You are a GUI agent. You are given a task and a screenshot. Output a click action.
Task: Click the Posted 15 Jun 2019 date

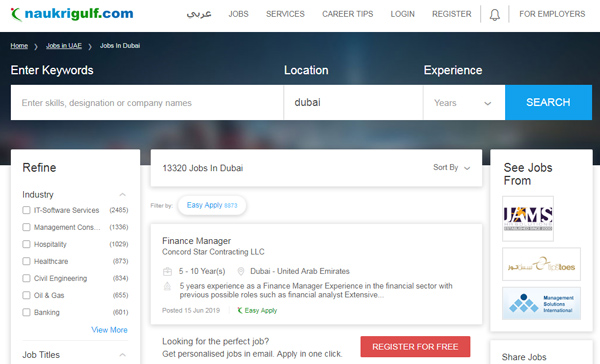point(191,310)
